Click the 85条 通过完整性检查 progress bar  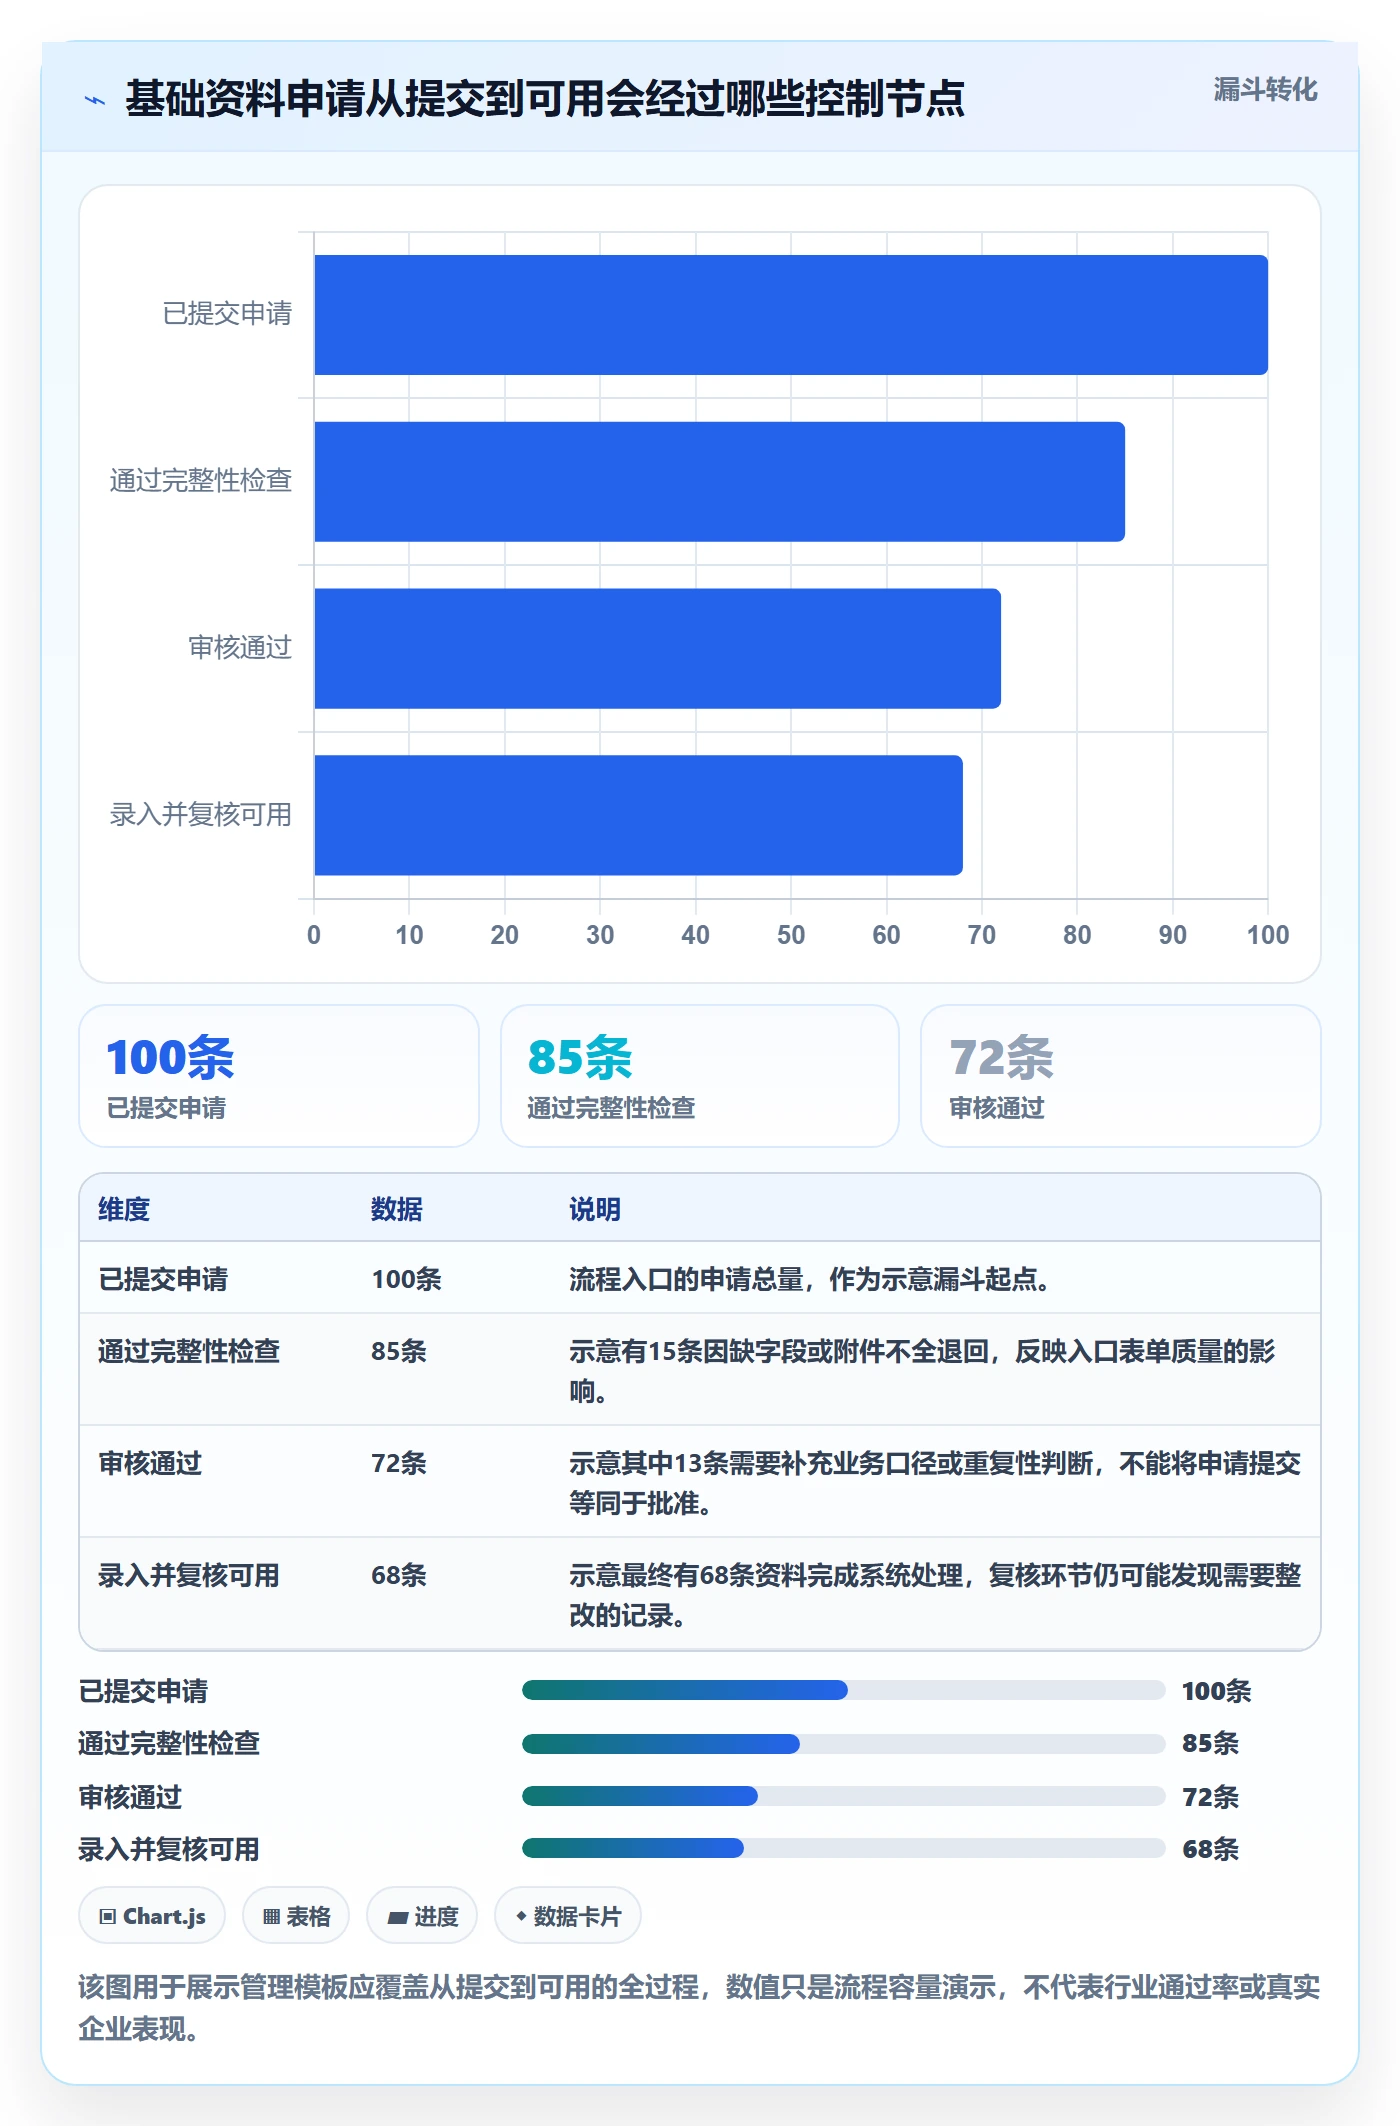pyautogui.click(x=844, y=1744)
